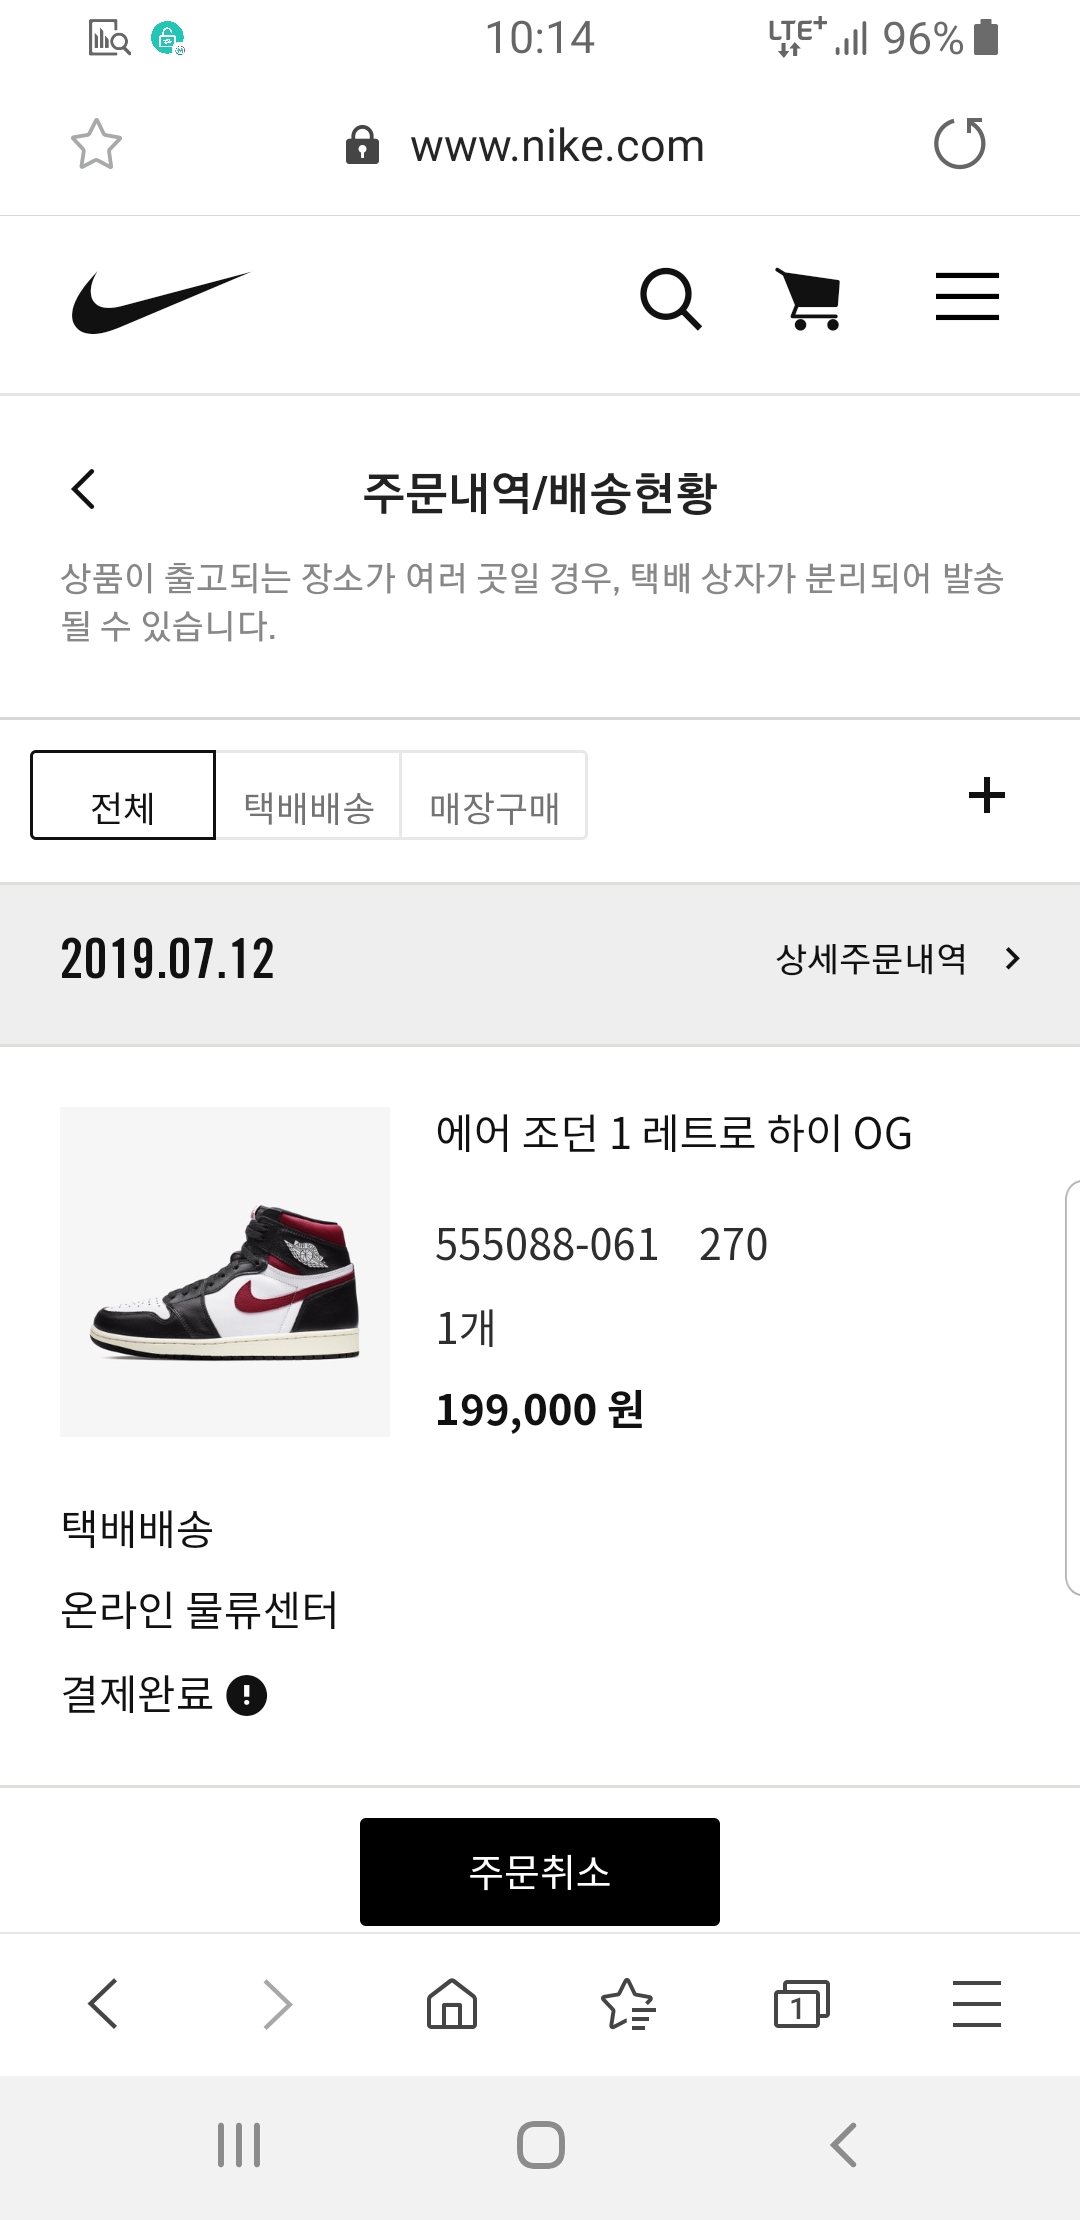Open browser bookmarks list
The image size is (1080, 2220).
(627, 2004)
